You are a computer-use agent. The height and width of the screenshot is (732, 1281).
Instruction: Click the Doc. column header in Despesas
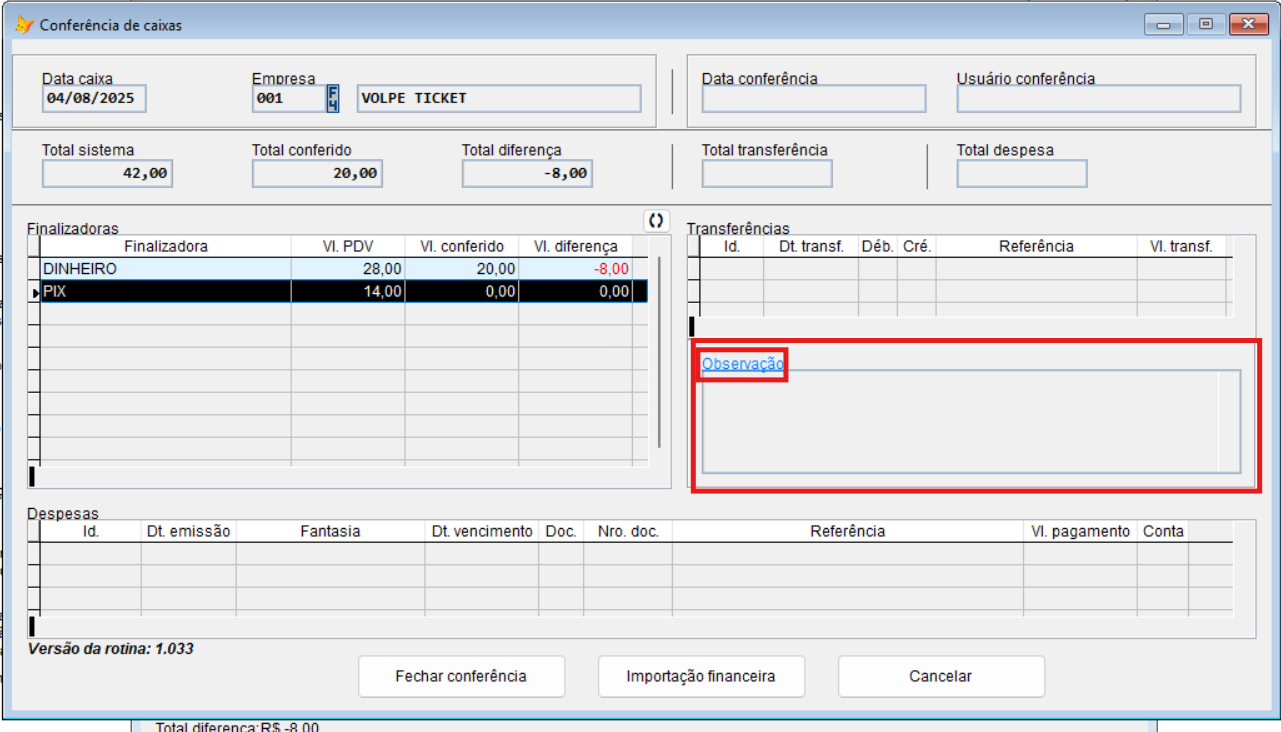pyautogui.click(x=561, y=531)
